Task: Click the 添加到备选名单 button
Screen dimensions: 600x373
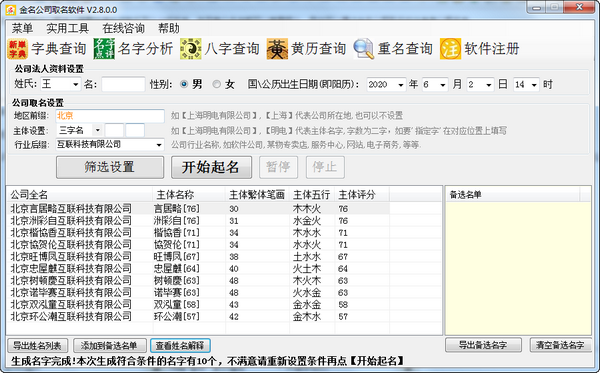Action: tap(110, 346)
